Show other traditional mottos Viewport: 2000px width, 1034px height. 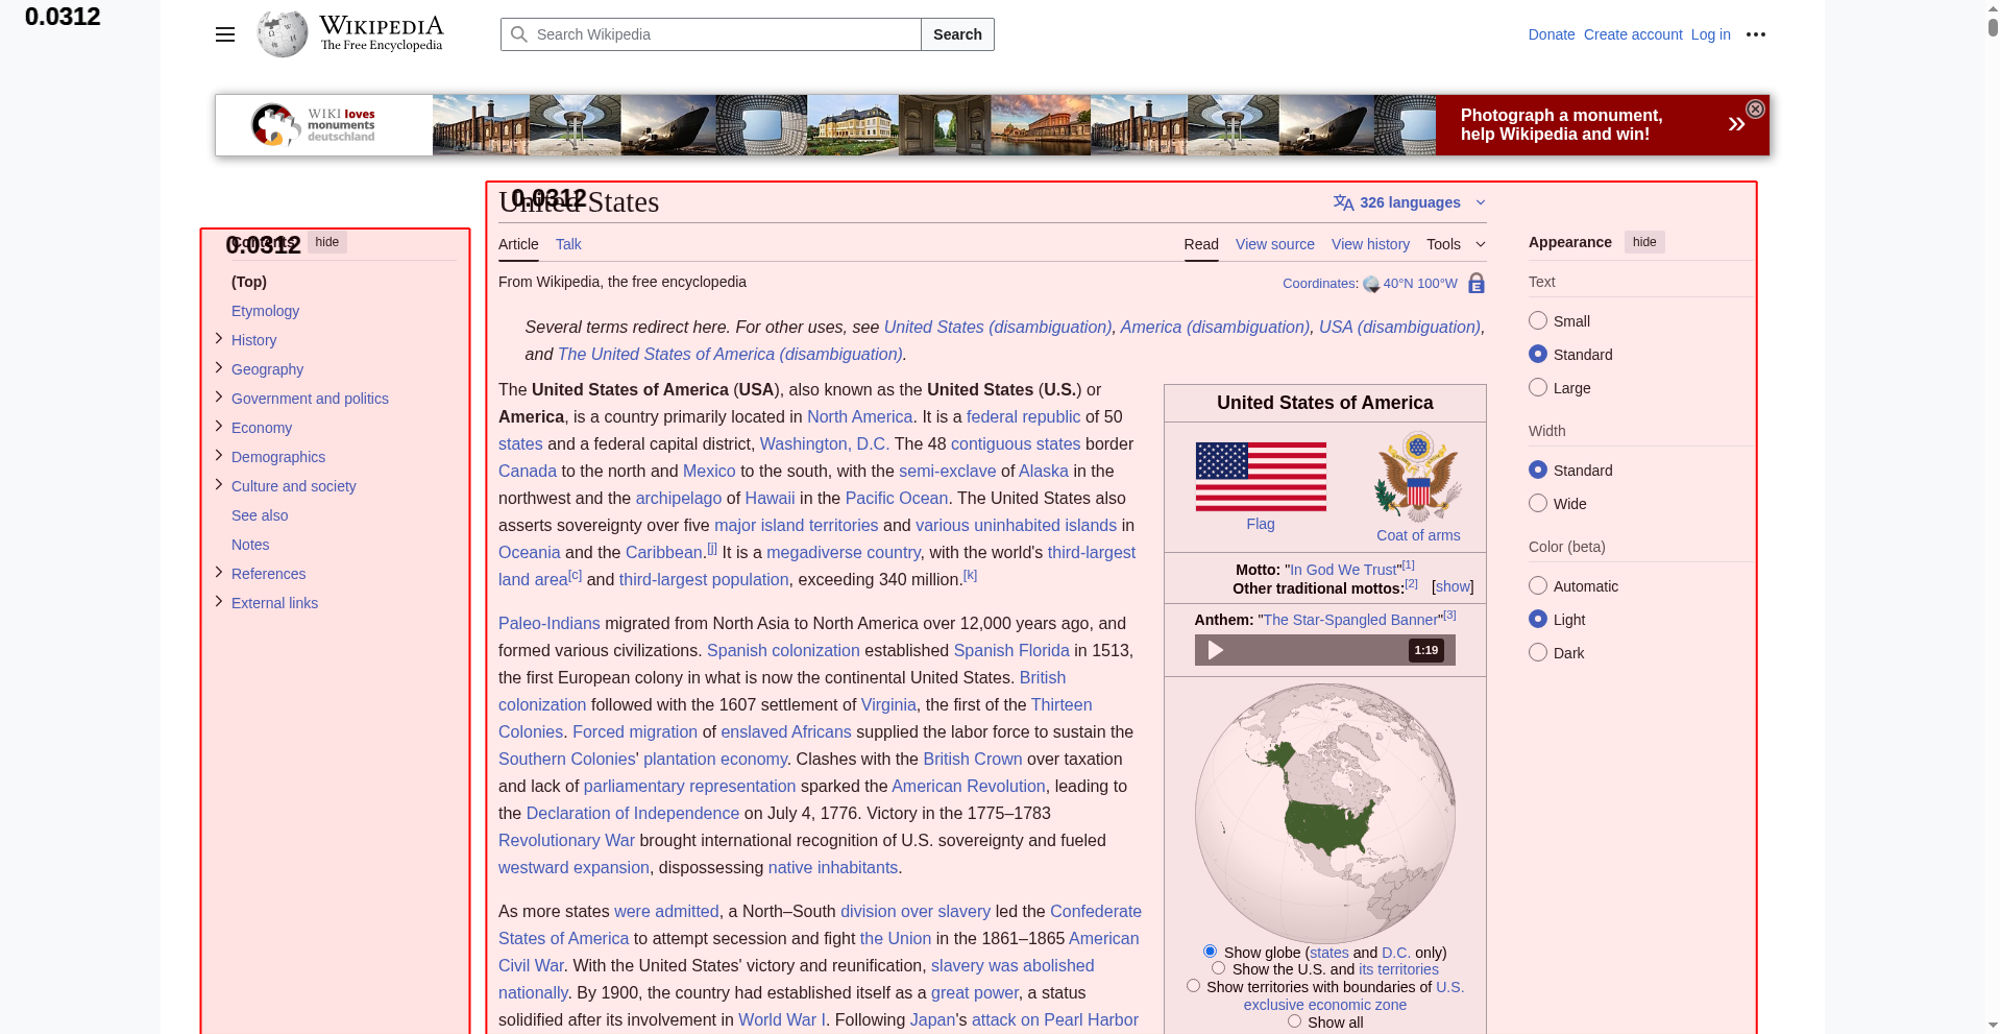click(1453, 587)
